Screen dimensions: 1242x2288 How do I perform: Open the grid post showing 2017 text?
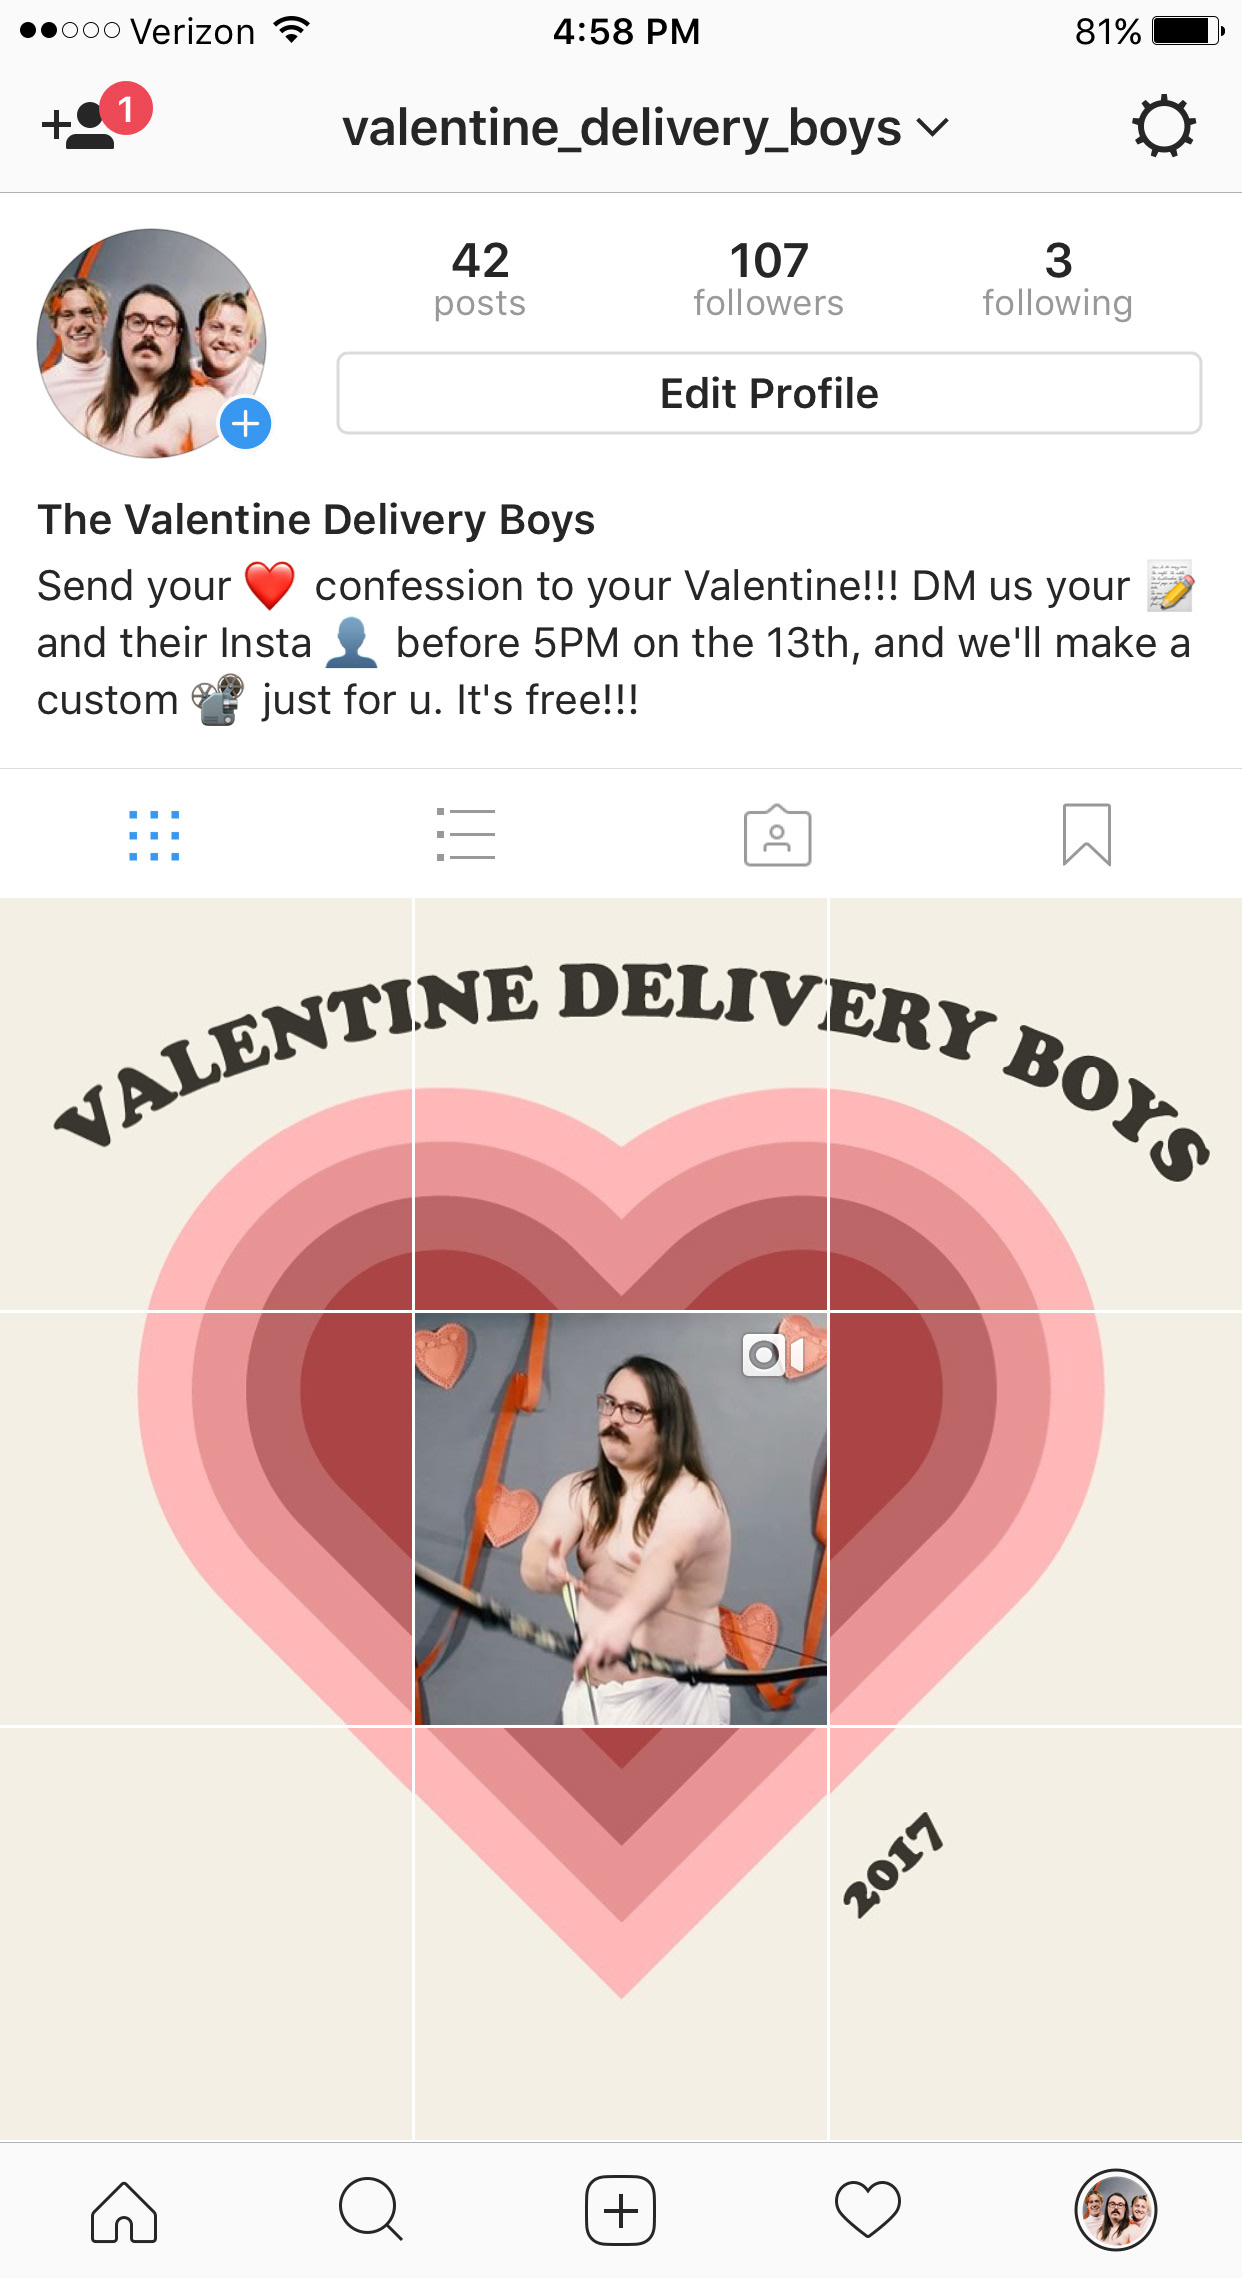coord(1036,1934)
